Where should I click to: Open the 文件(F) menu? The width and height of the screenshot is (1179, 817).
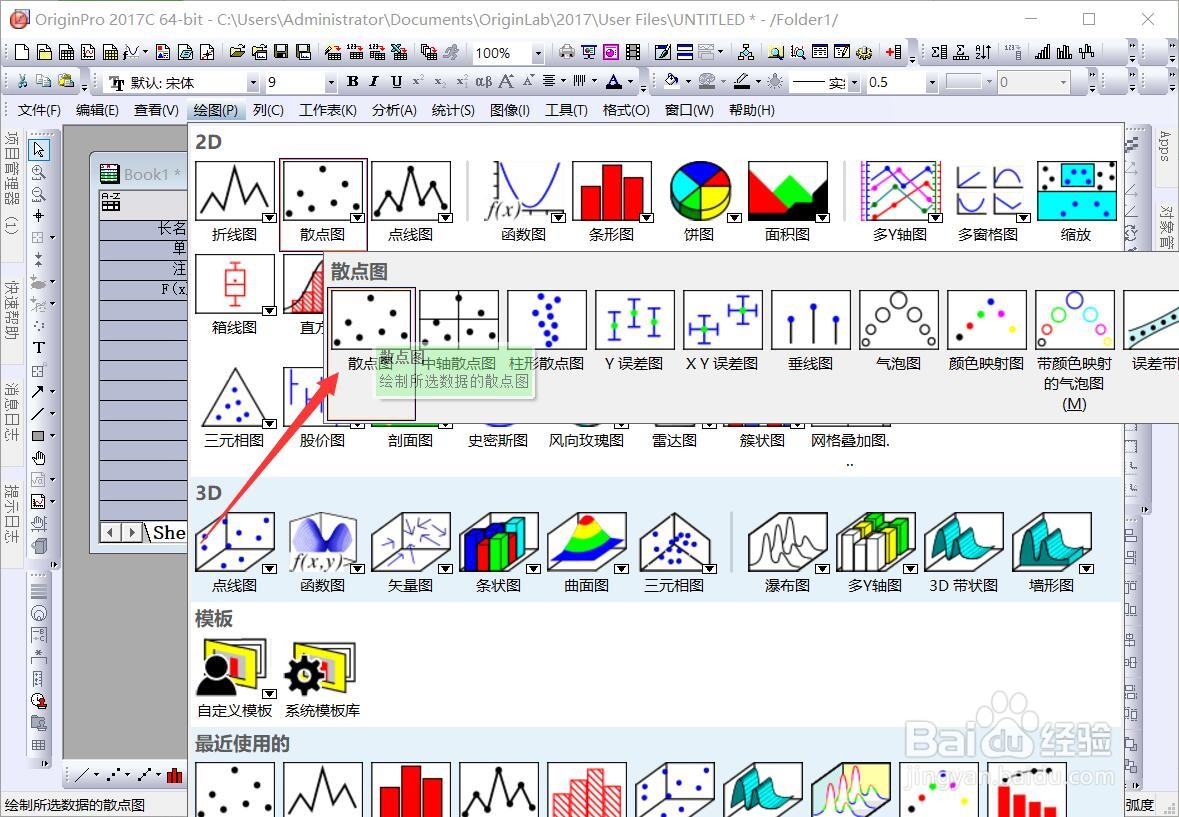39,110
